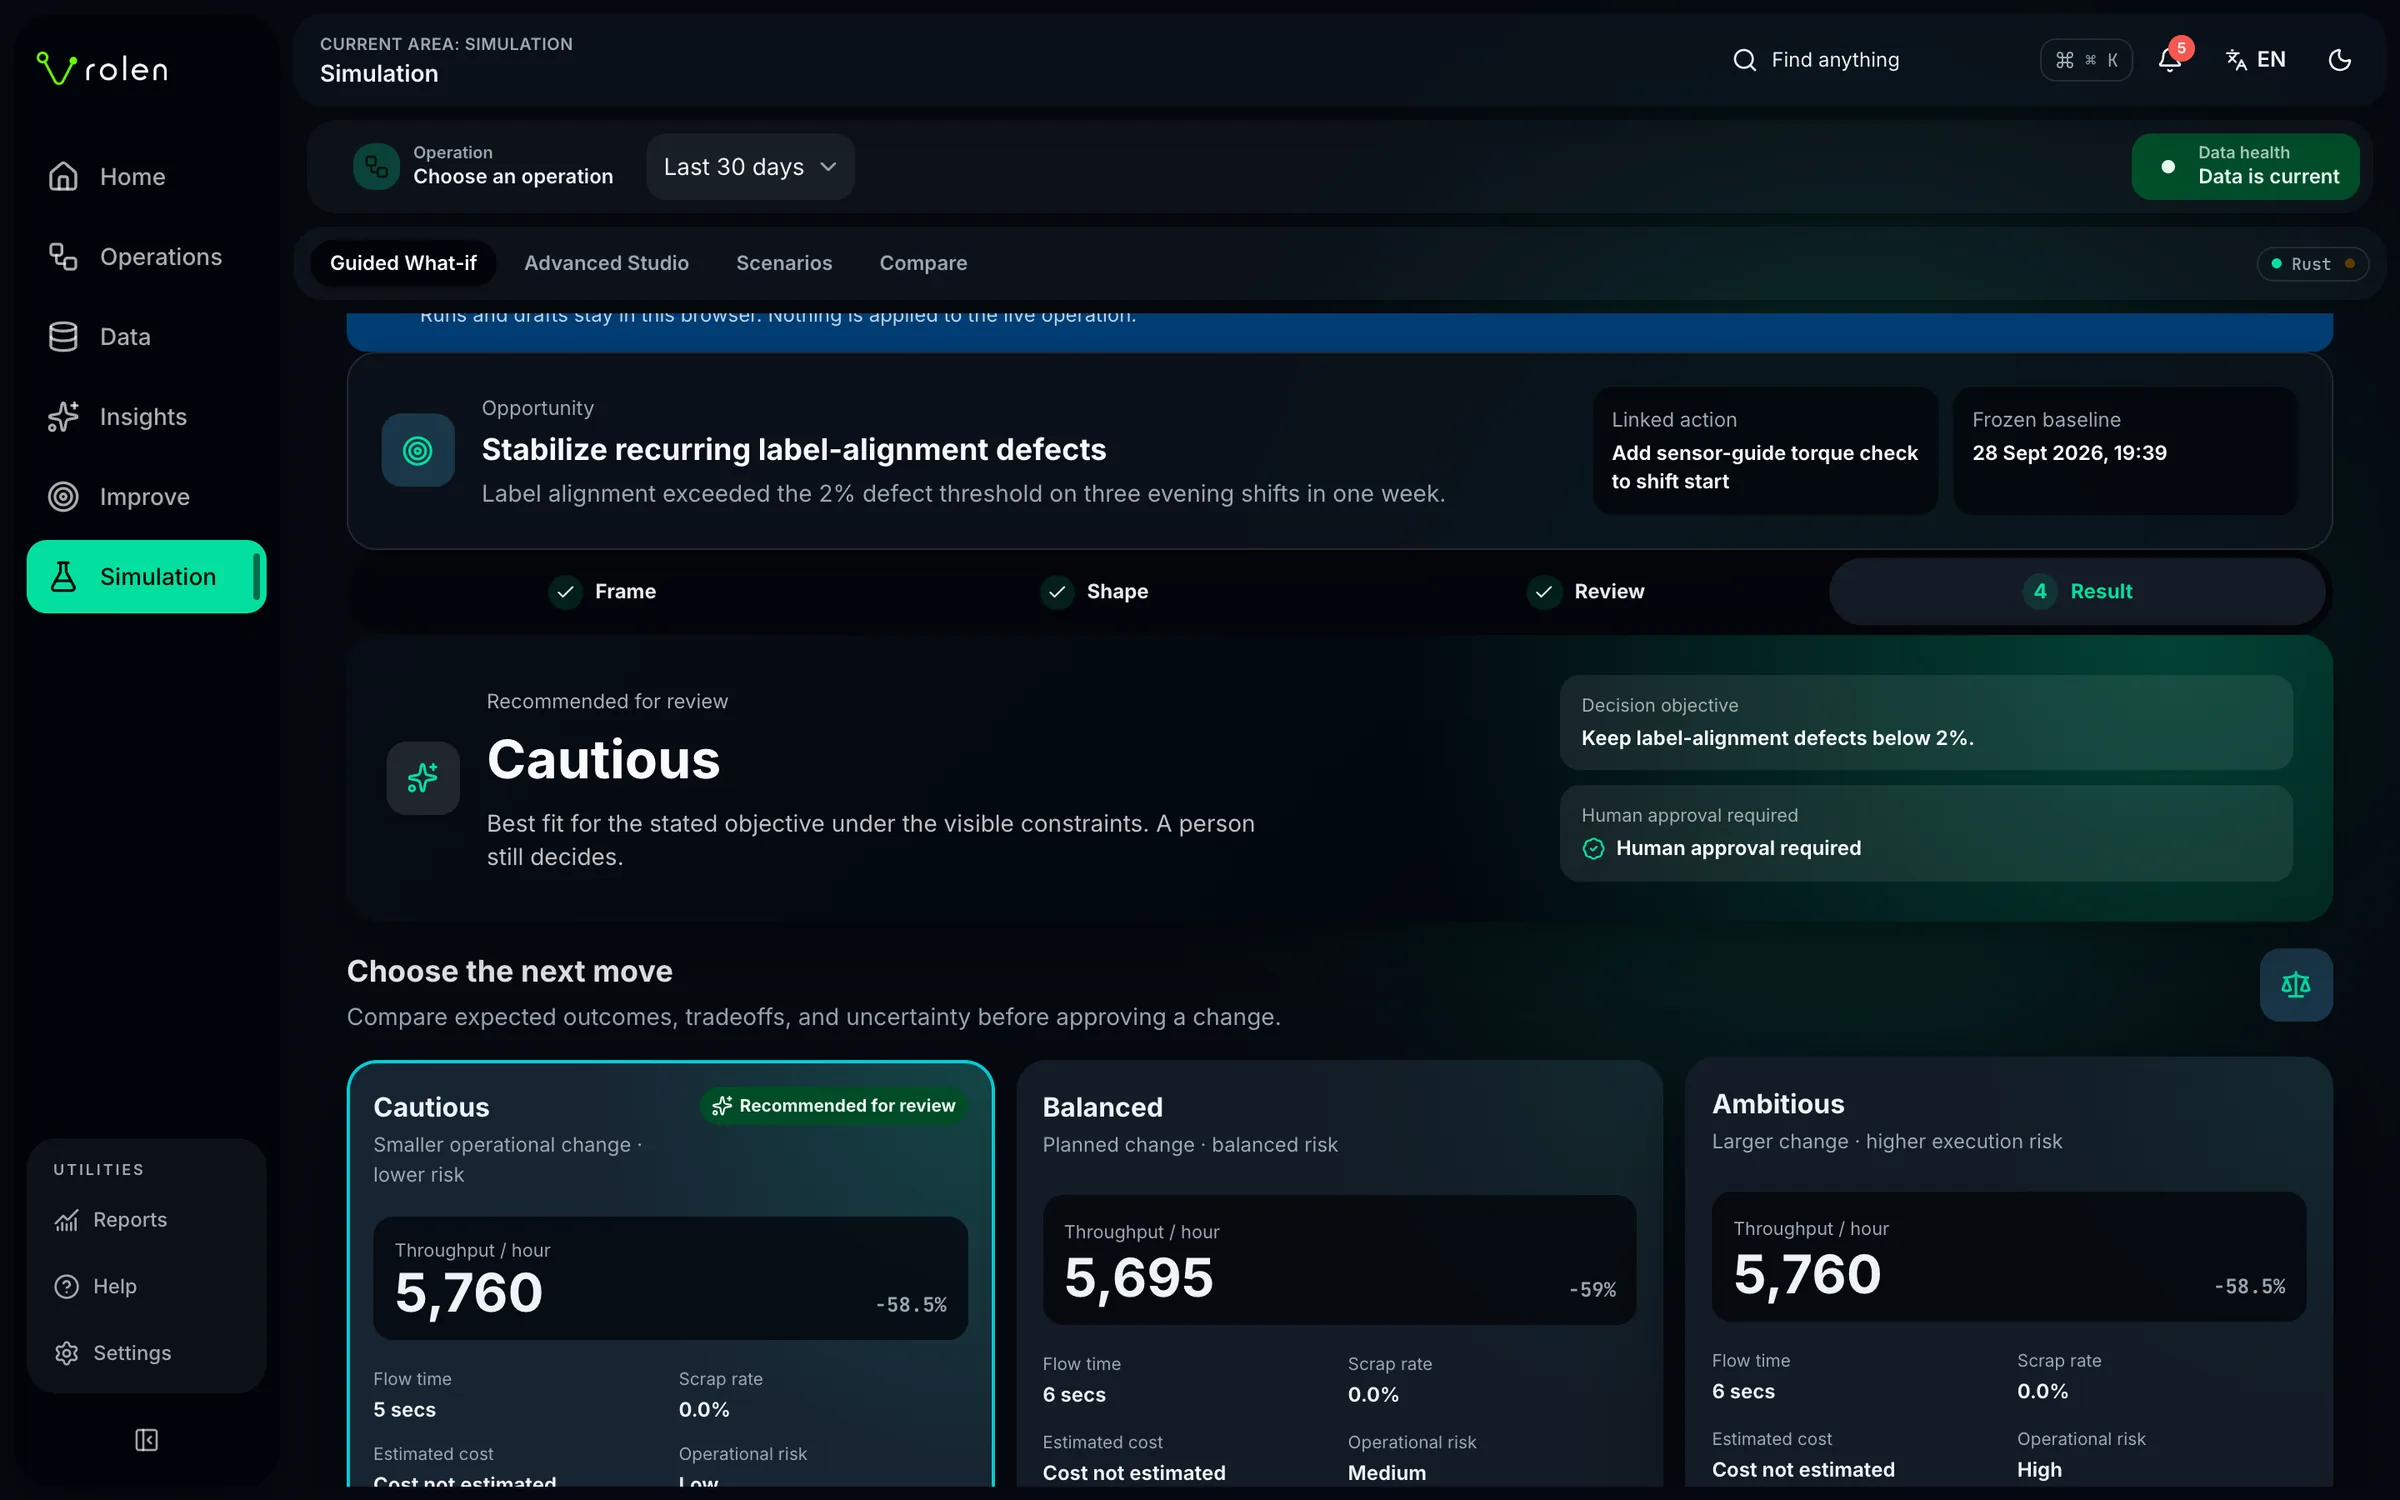
Task: Select the Balanced option card
Action: click(1339, 1274)
